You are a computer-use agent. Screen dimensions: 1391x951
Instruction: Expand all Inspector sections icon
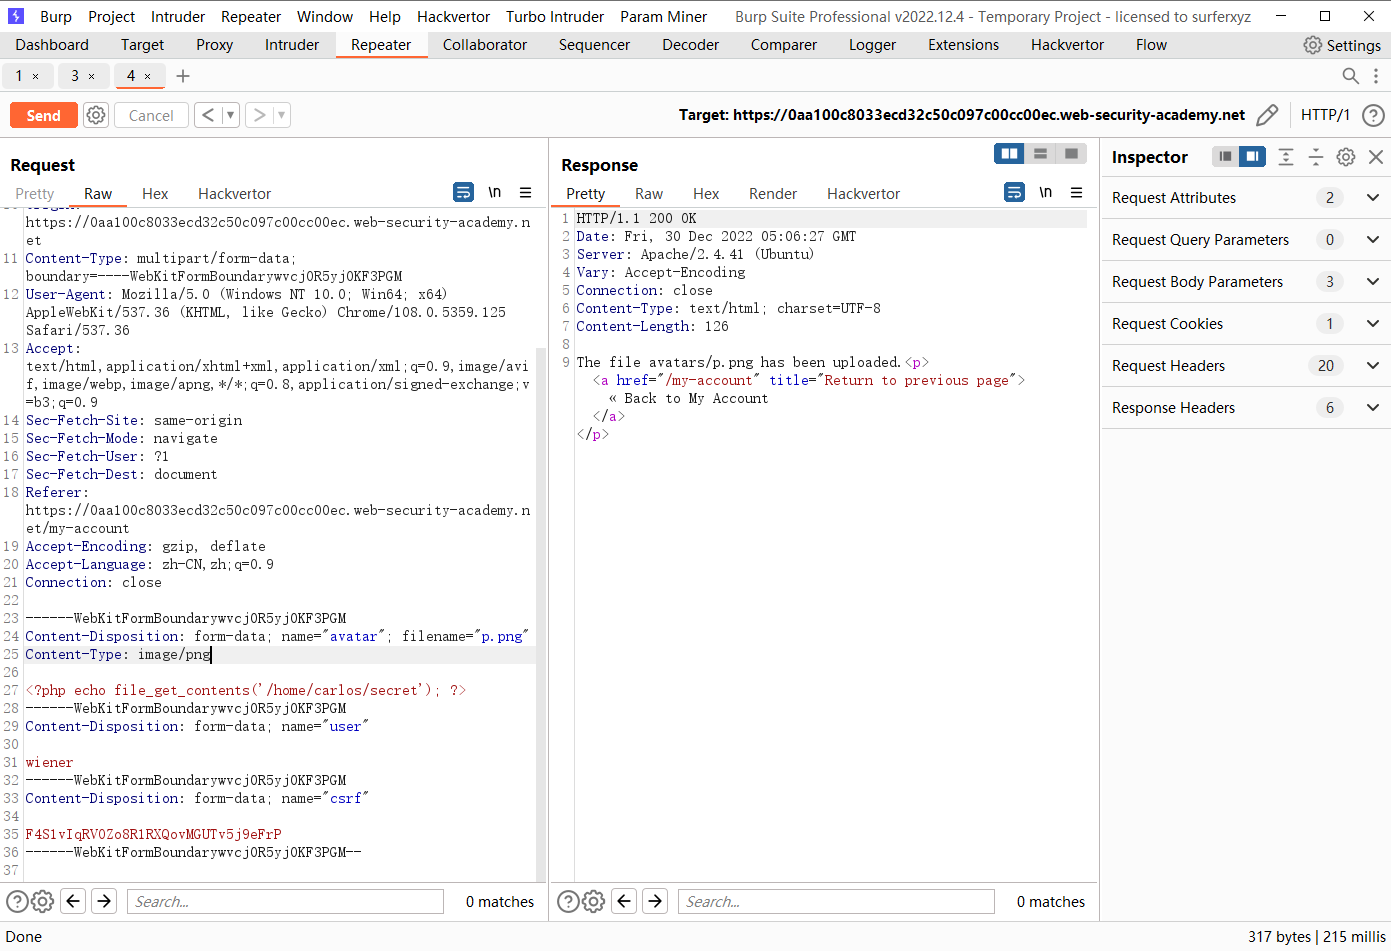[x=1286, y=157]
